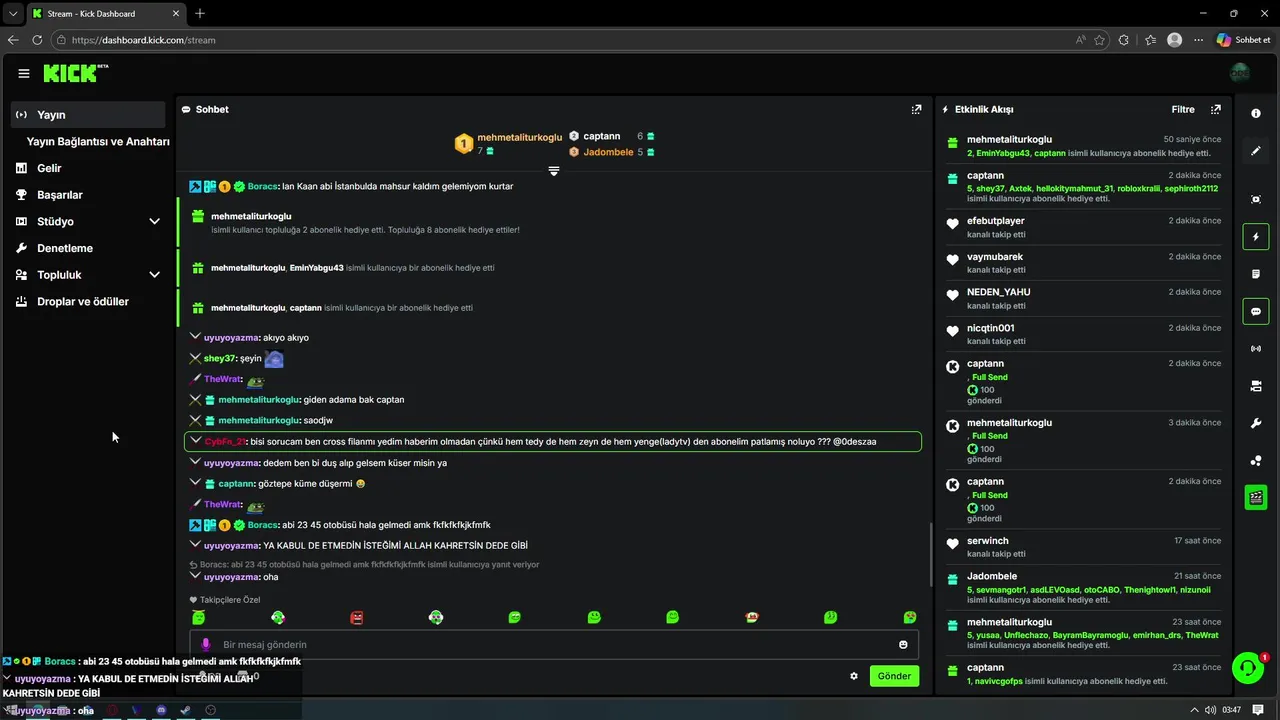Screen dimensions: 1280x720
Task: Toggle the lightning activity feed panel icon
Action: coord(1256,237)
